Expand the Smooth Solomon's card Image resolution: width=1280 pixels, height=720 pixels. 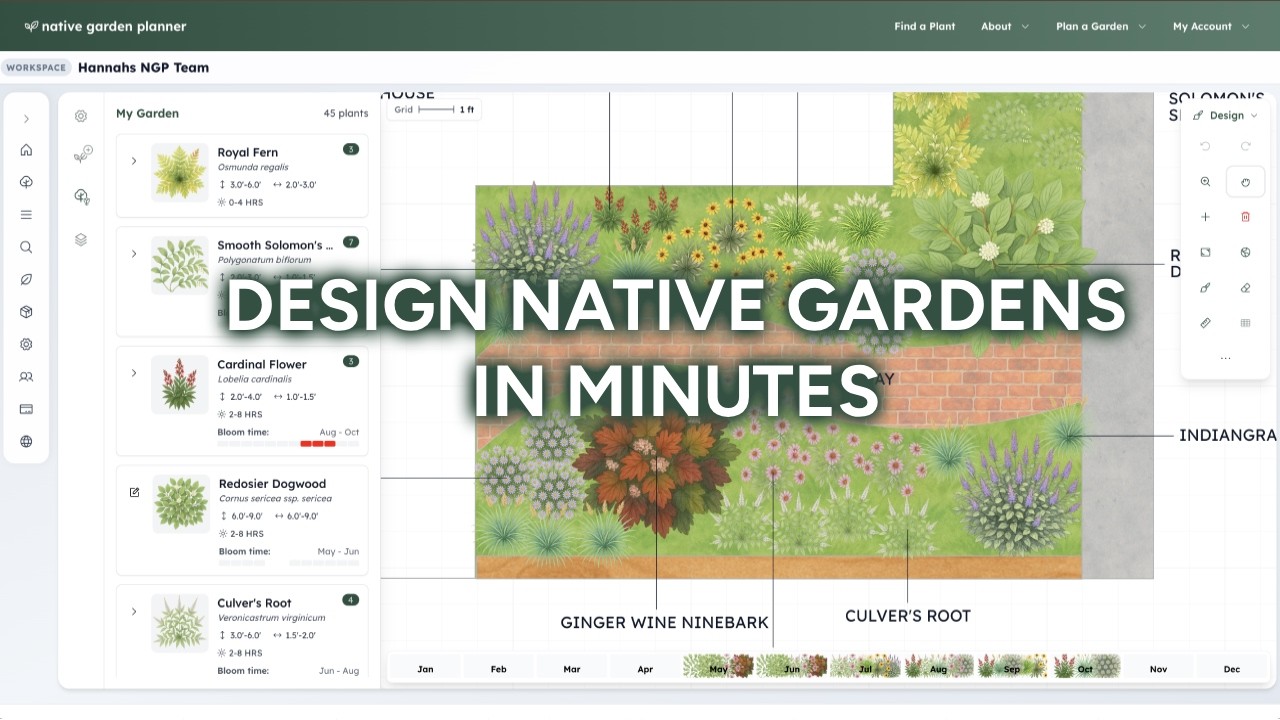tap(134, 254)
